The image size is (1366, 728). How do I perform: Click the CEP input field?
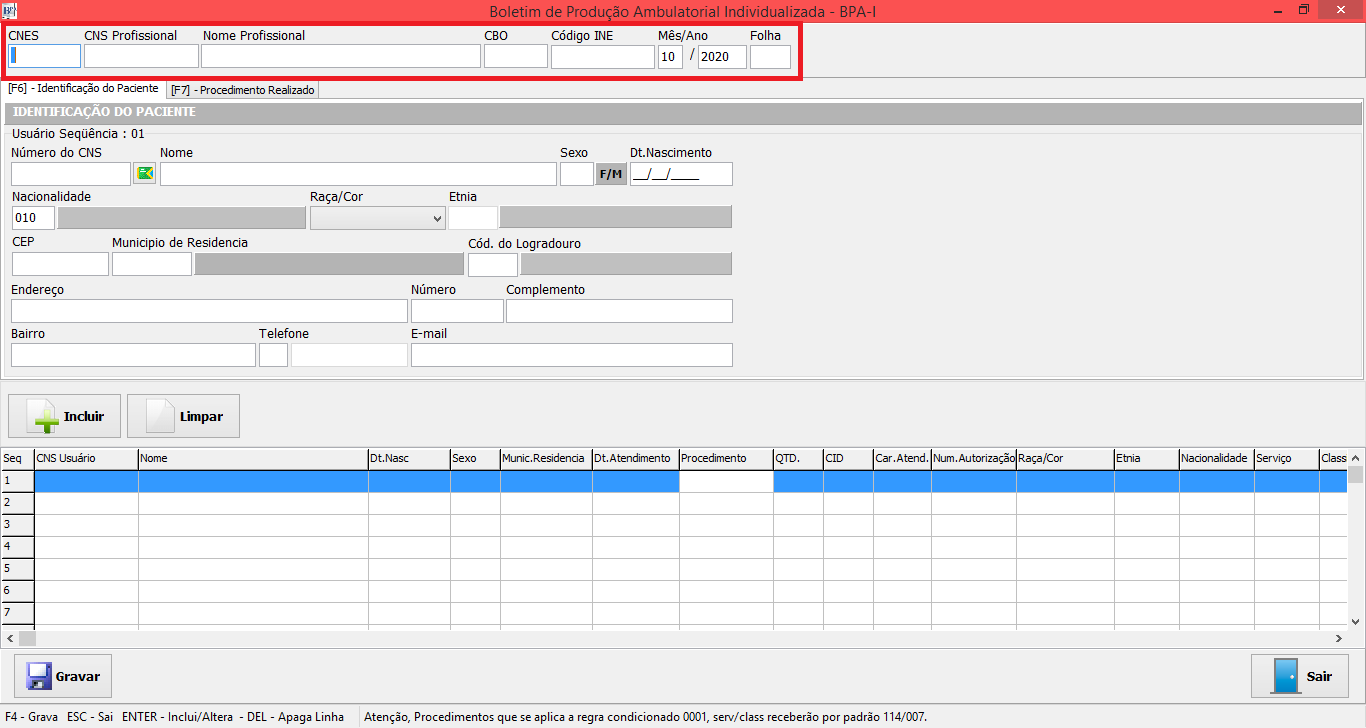[x=60, y=264]
